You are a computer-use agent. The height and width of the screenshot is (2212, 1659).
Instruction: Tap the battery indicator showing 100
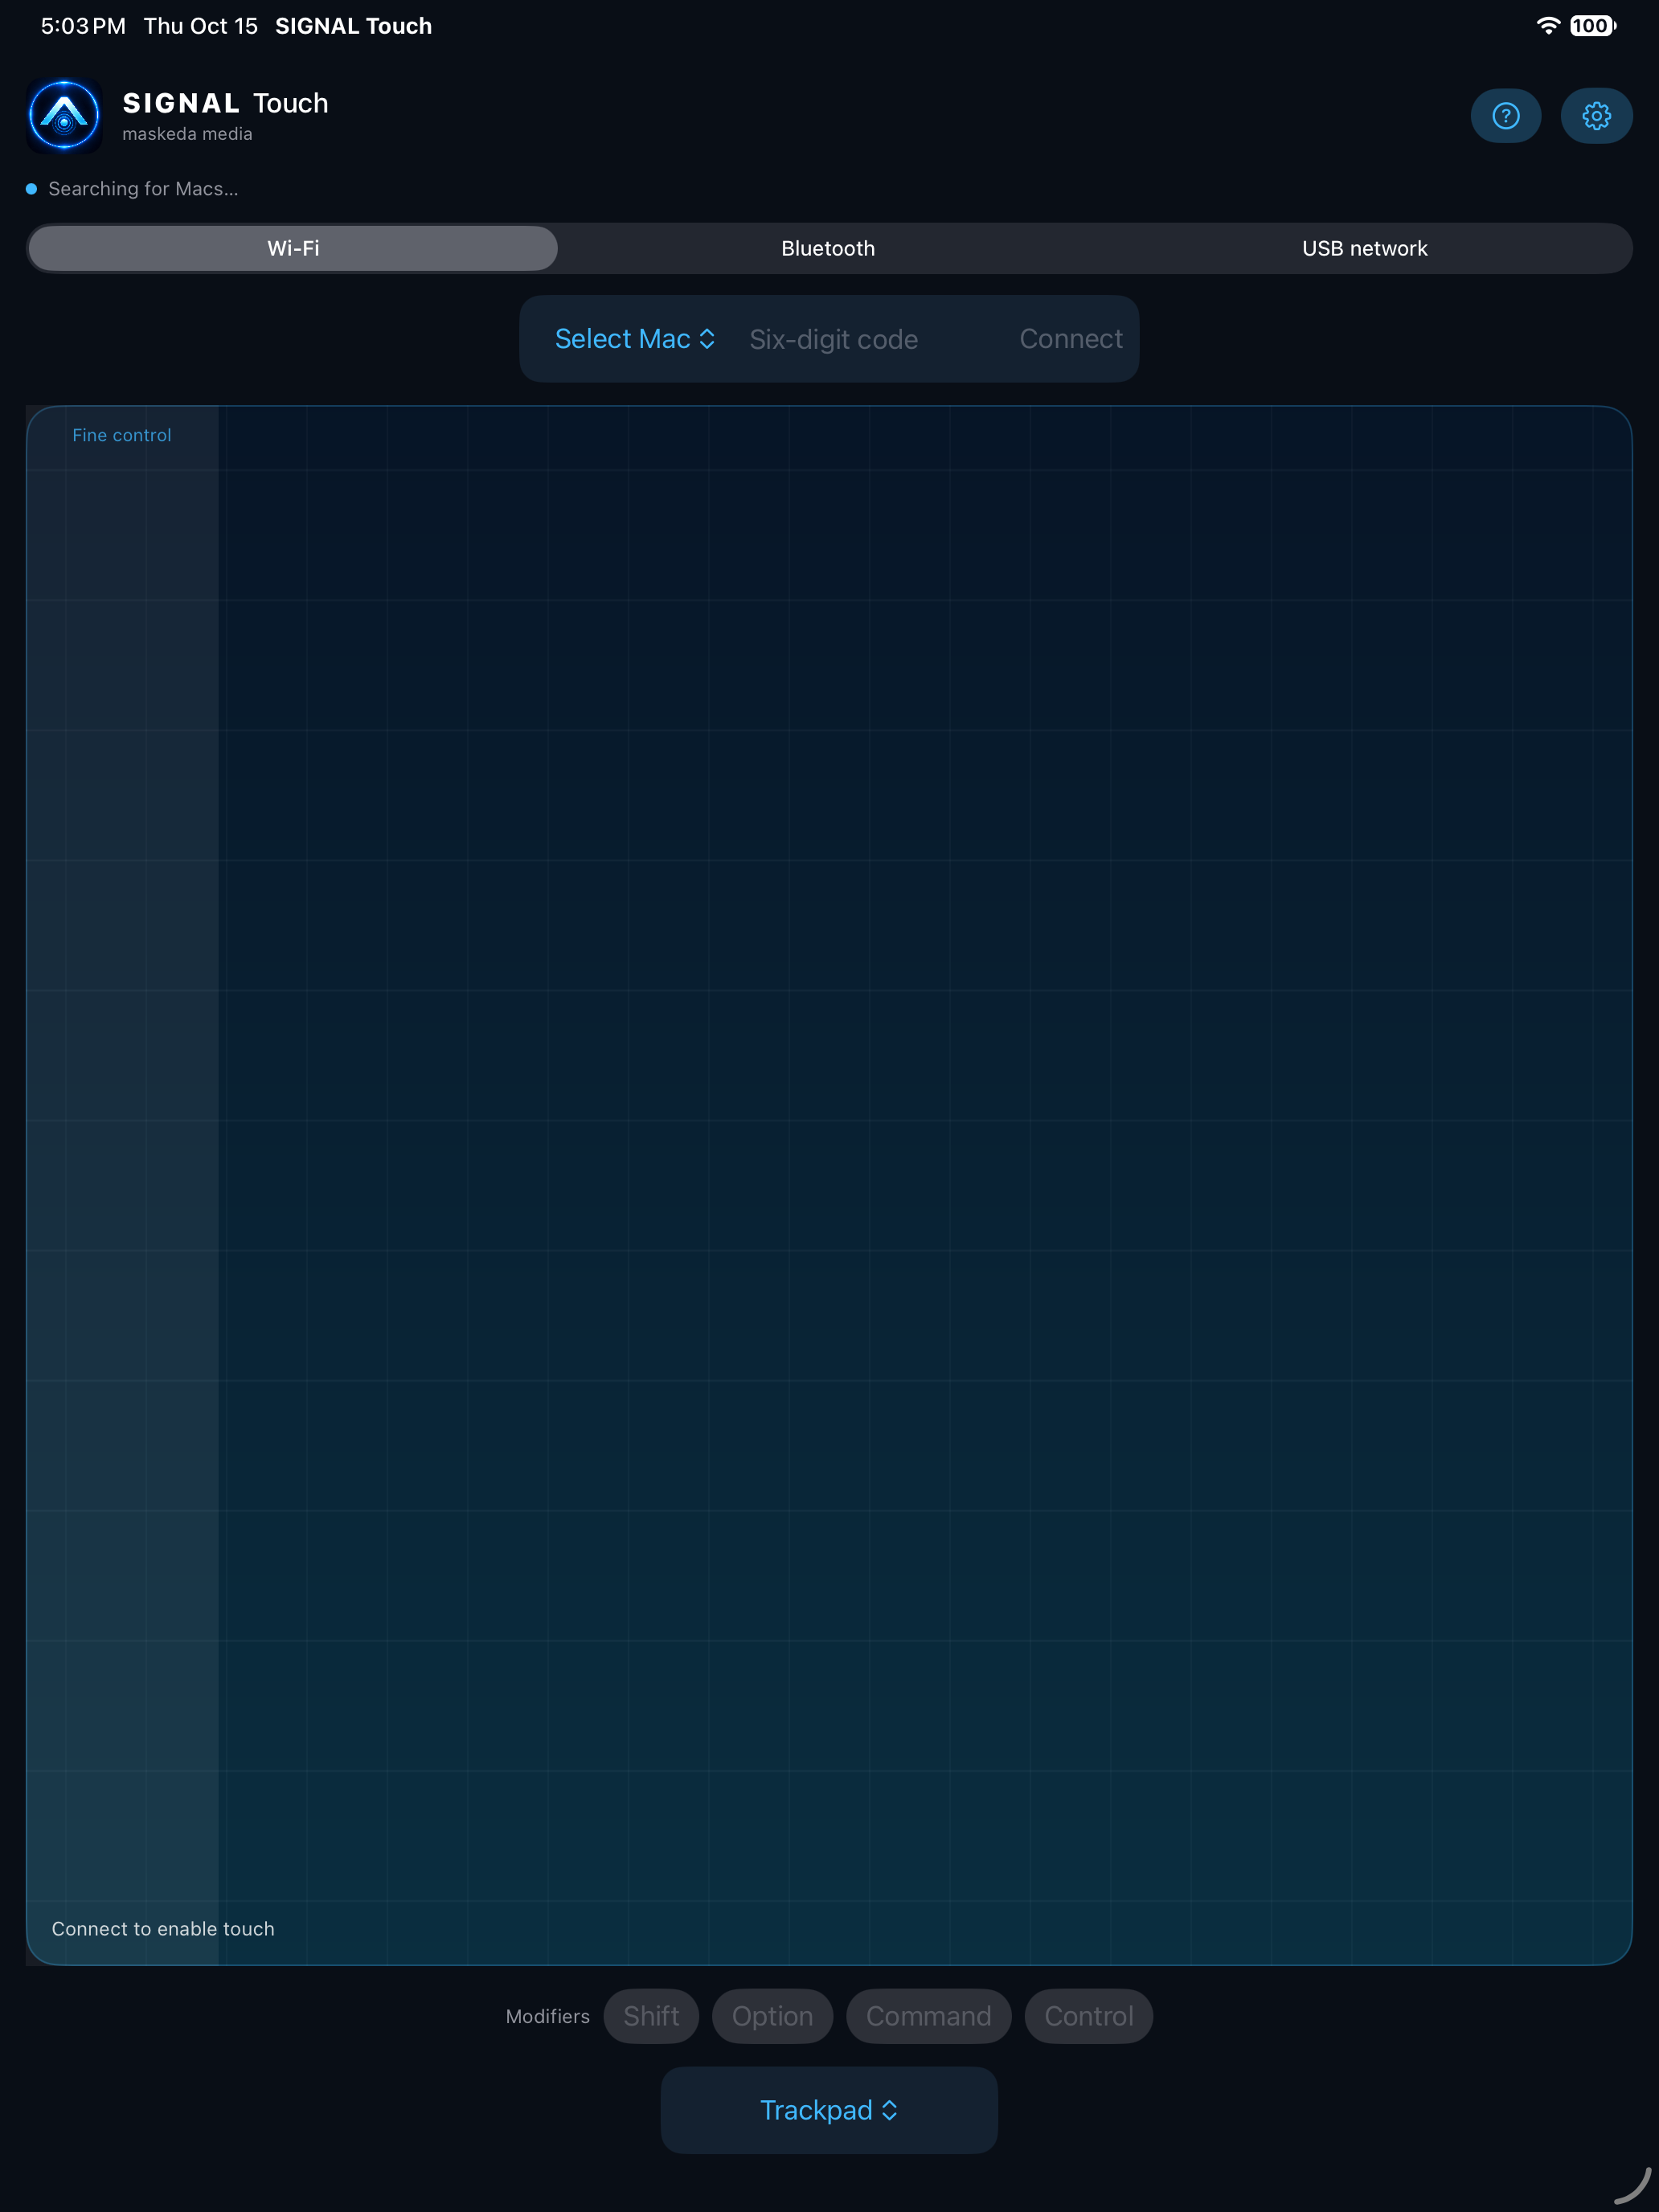click(x=1592, y=26)
